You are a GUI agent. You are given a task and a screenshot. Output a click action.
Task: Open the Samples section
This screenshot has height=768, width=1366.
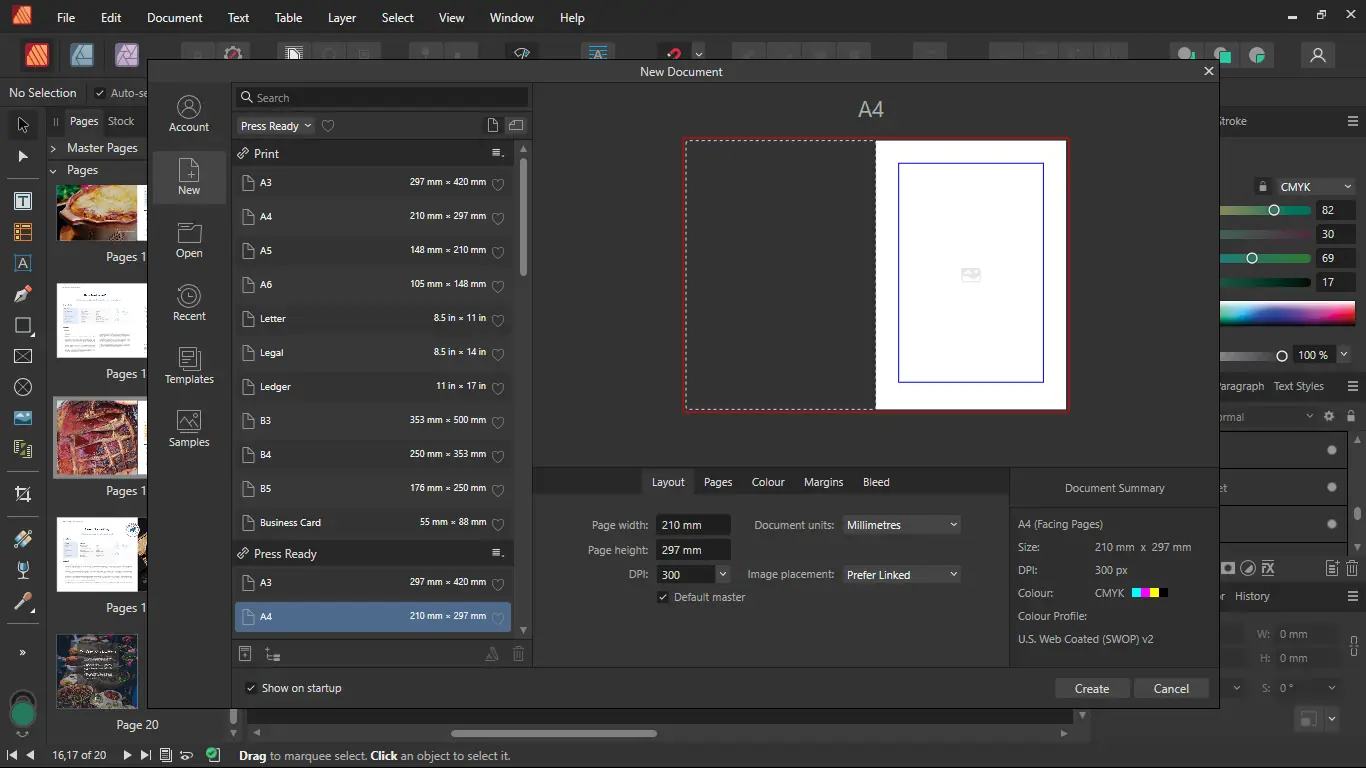point(189,429)
